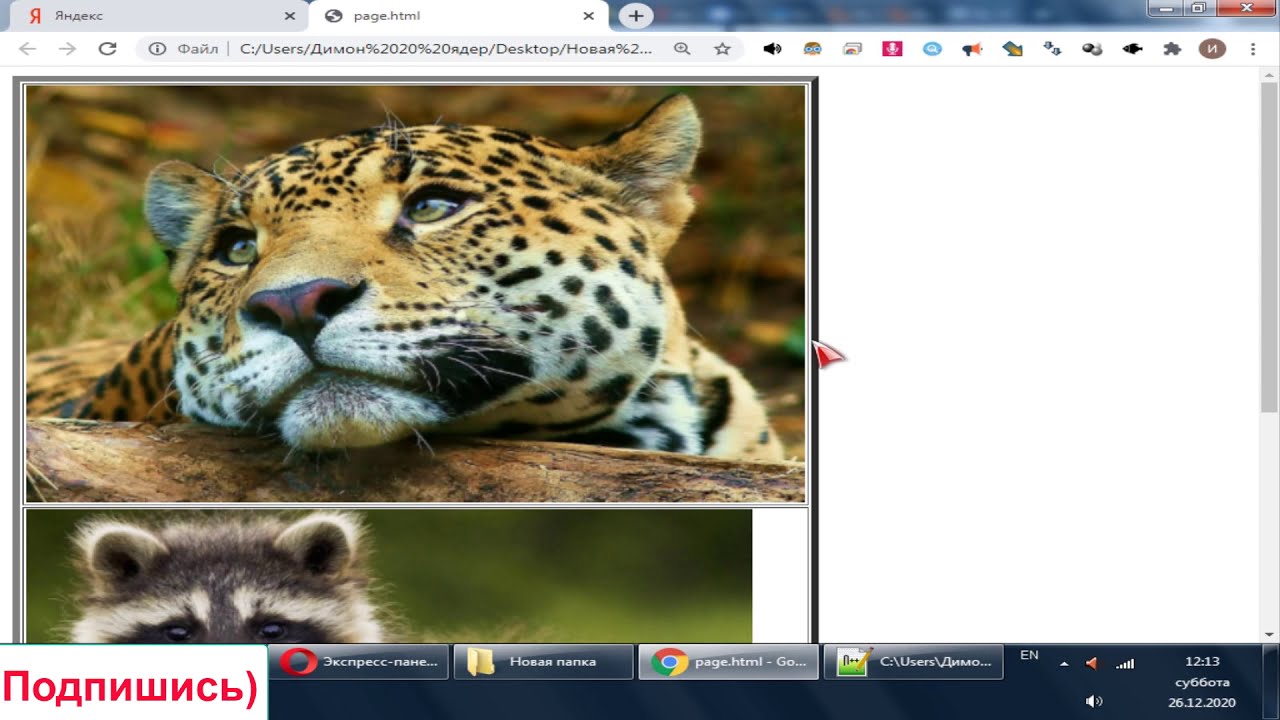The height and width of the screenshot is (720, 1280).
Task: Click the EN language indicator
Action: pyautogui.click(x=1029, y=656)
